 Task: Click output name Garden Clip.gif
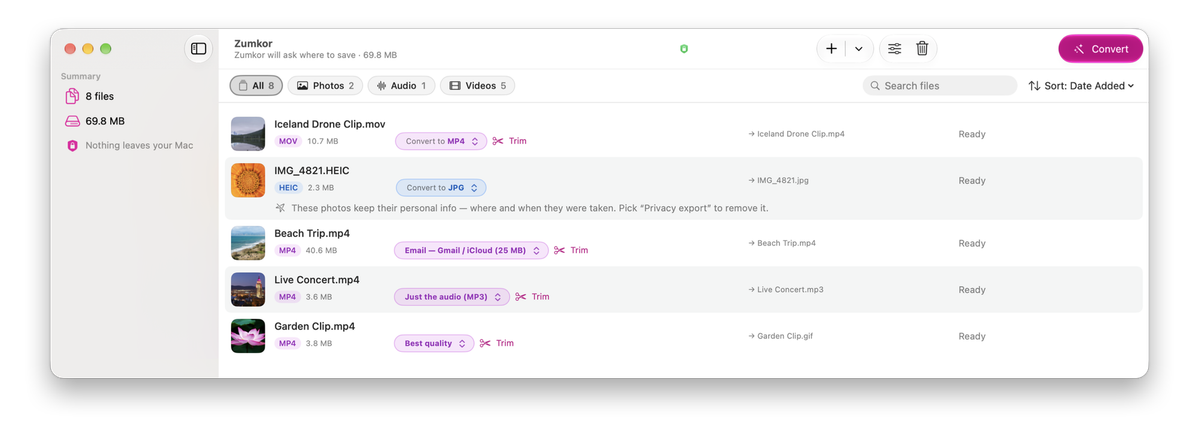tap(785, 336)
